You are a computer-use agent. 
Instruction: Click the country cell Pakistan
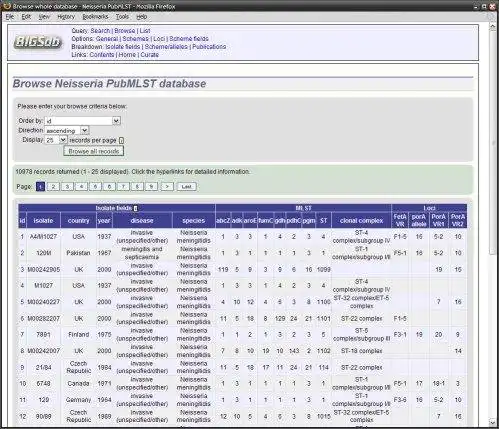[78, 253]
